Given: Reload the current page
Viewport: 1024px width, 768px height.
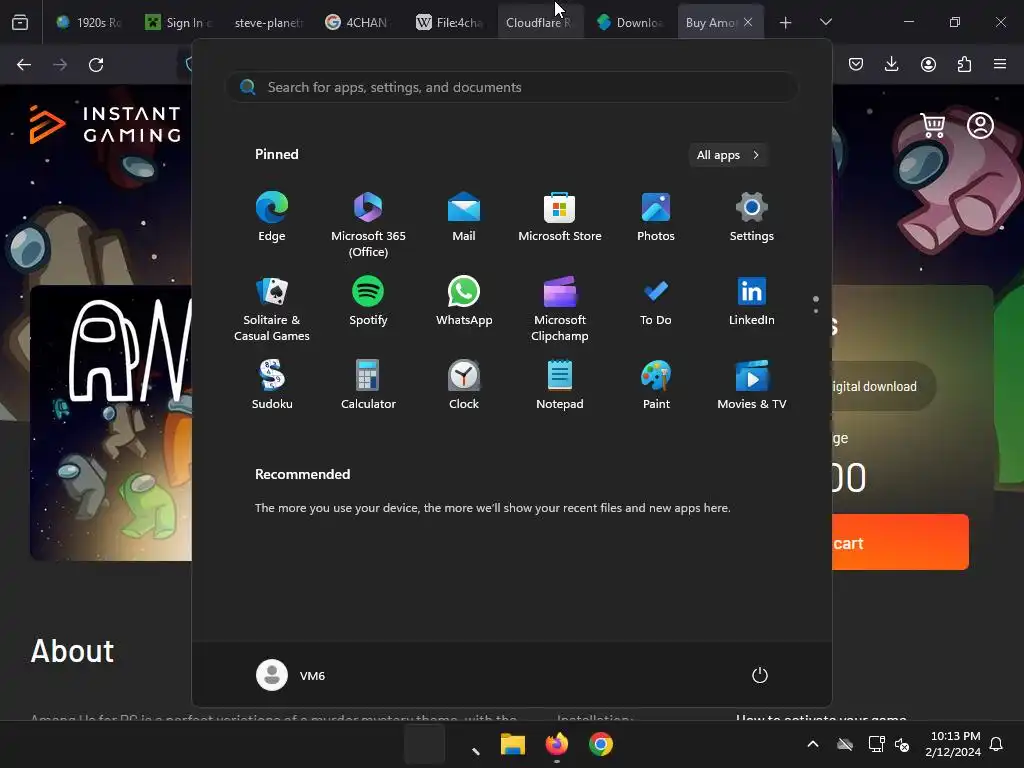Looking at the screenshot, I should click(96, 65).
